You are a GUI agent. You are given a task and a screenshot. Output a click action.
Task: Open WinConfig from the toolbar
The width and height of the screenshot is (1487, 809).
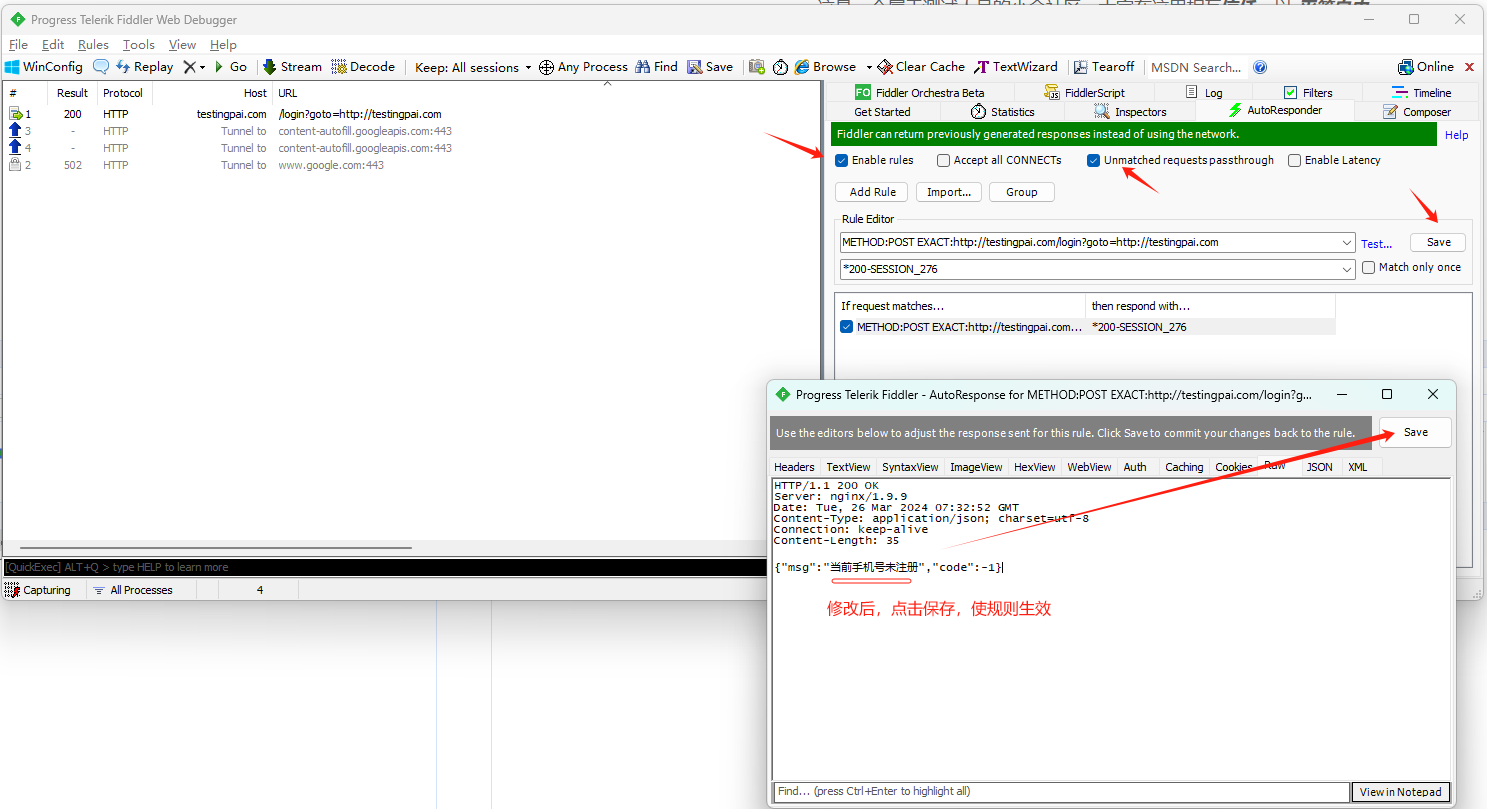pyautogui.click(x=44, y=67)
